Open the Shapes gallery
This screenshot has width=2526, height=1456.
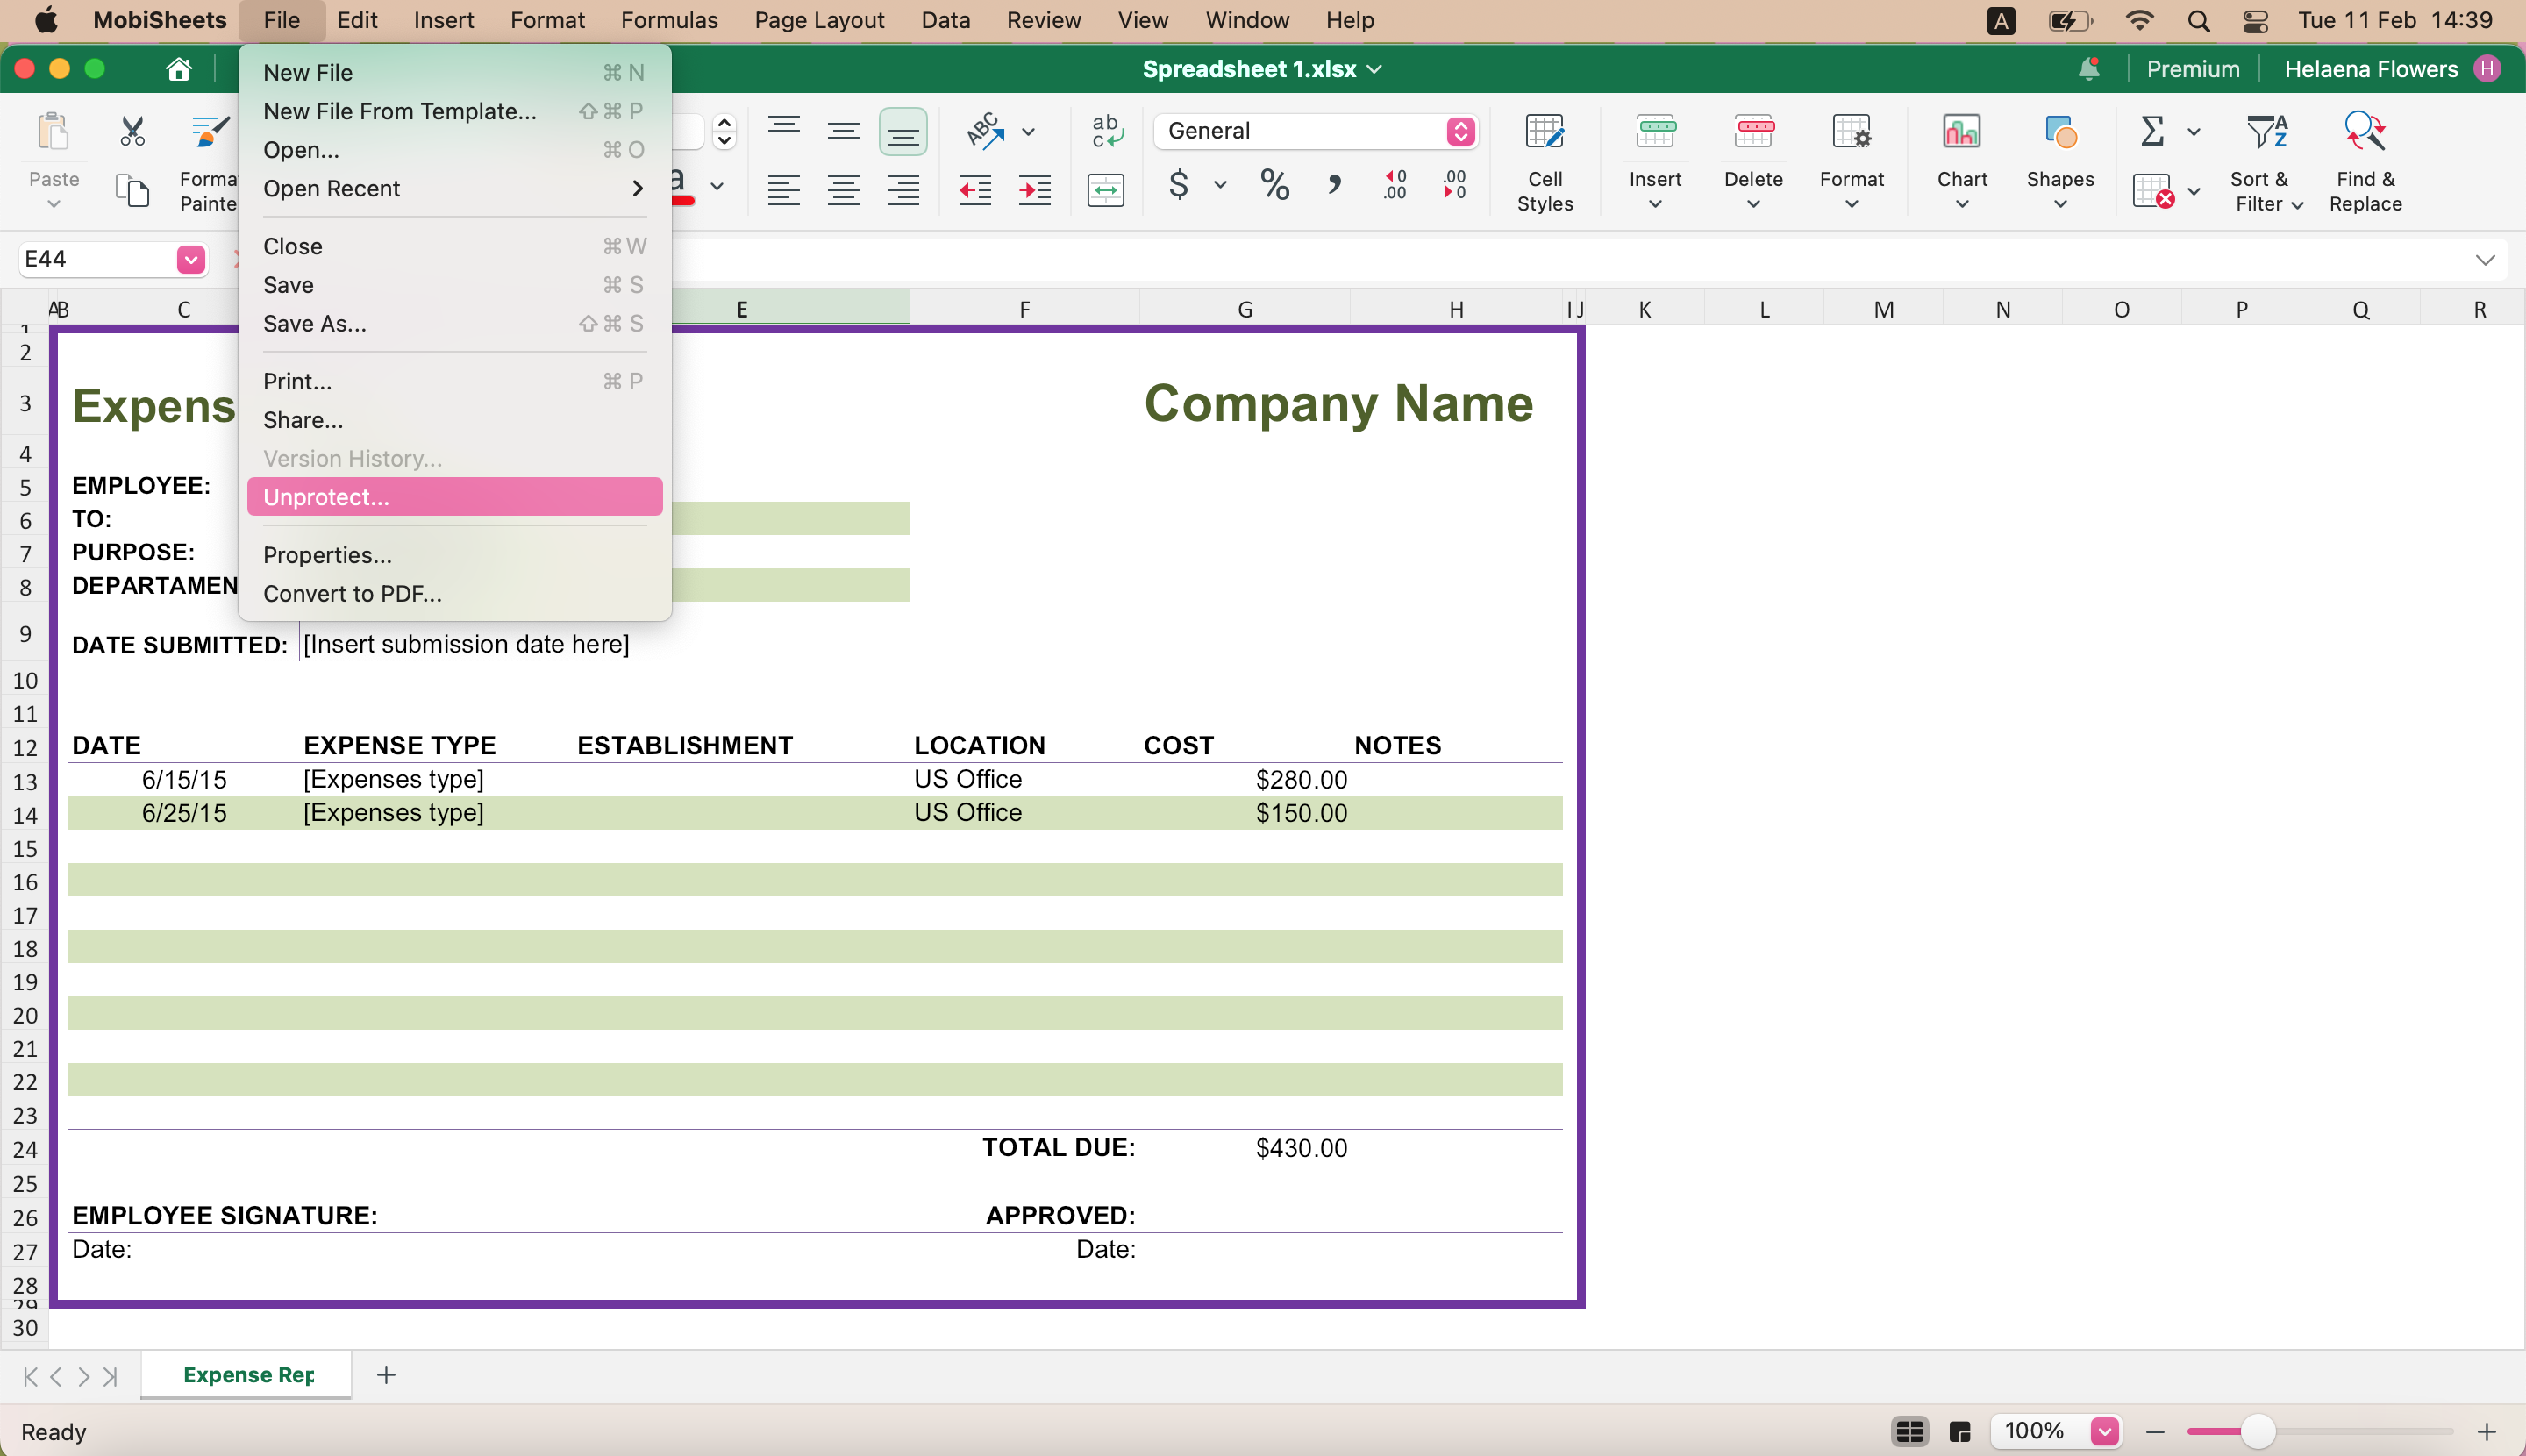[x=2061, y=160]
